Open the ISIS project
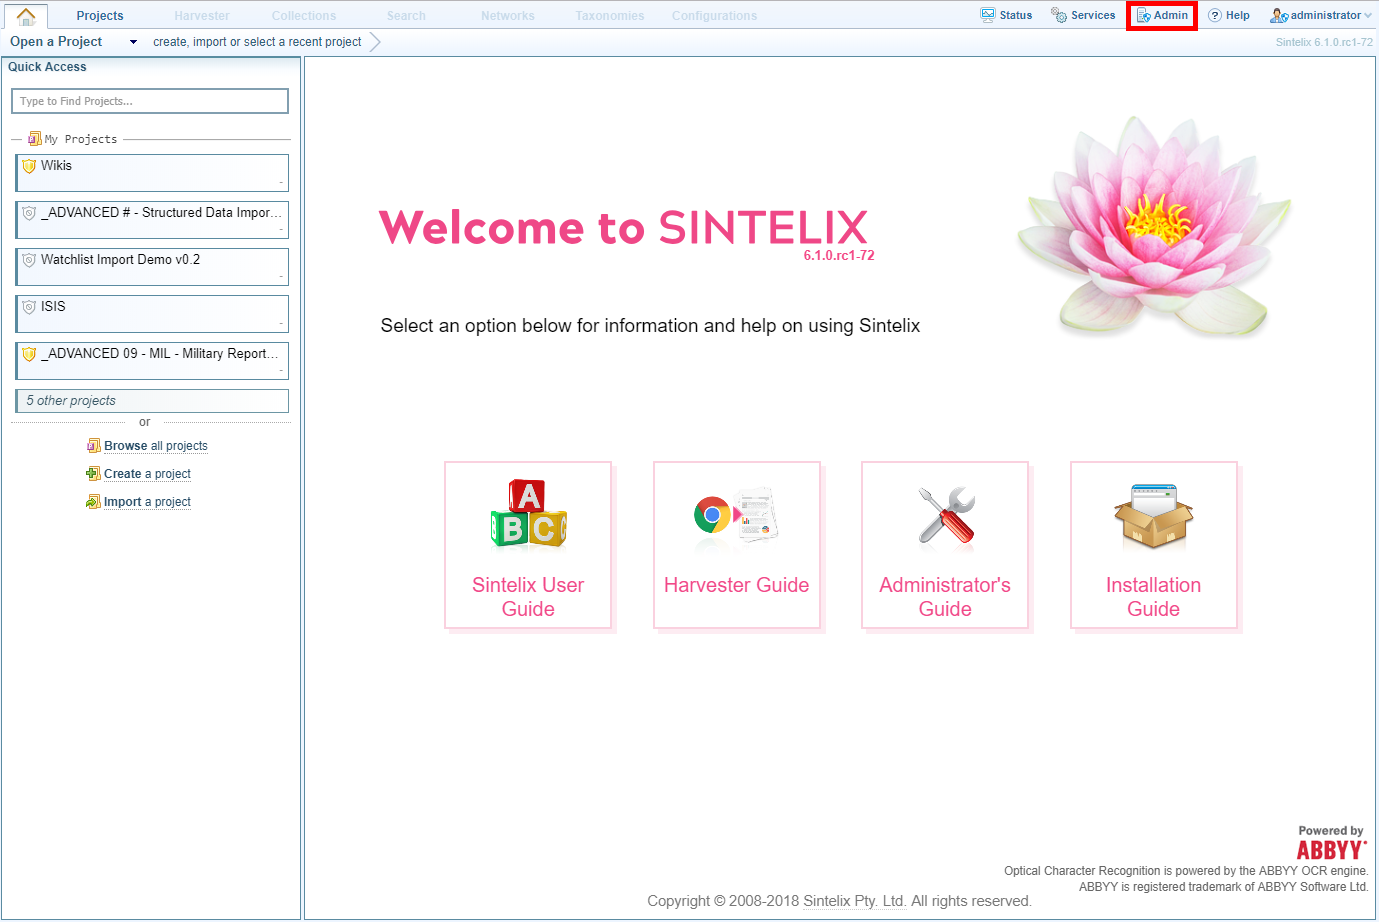The image size is (1379, 922). click(152, 313)
